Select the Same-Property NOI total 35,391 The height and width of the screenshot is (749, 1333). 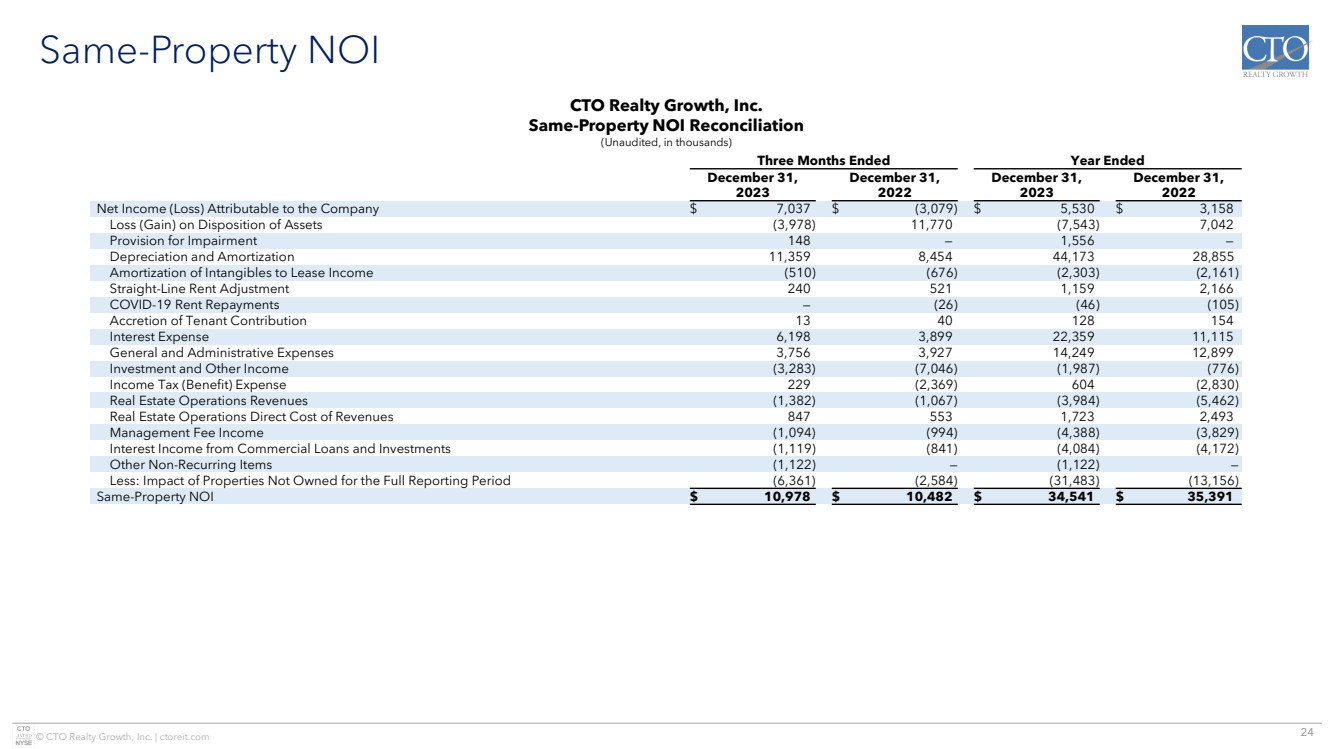tap(1213, 497)
